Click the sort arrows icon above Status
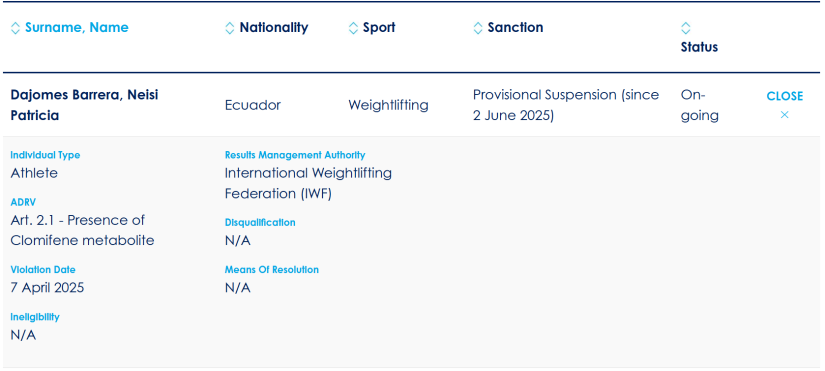Viewport: 825px width, 371px height. [686, 28]
